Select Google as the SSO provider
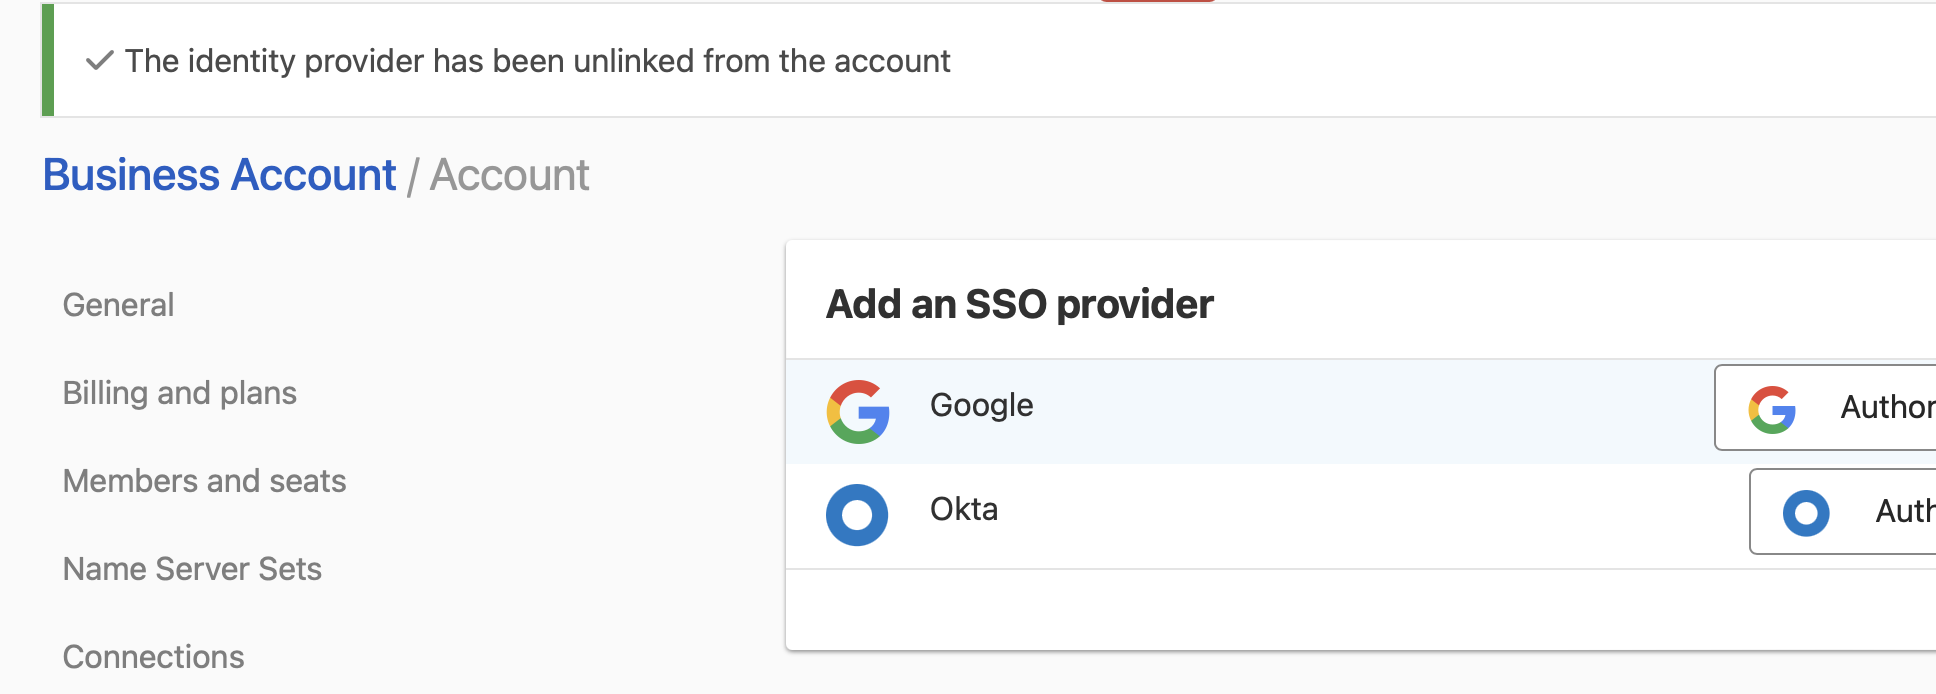Image resolution: width=1936 pixels, height=694 pixels. pyautogui.click(x=980, y=406)
